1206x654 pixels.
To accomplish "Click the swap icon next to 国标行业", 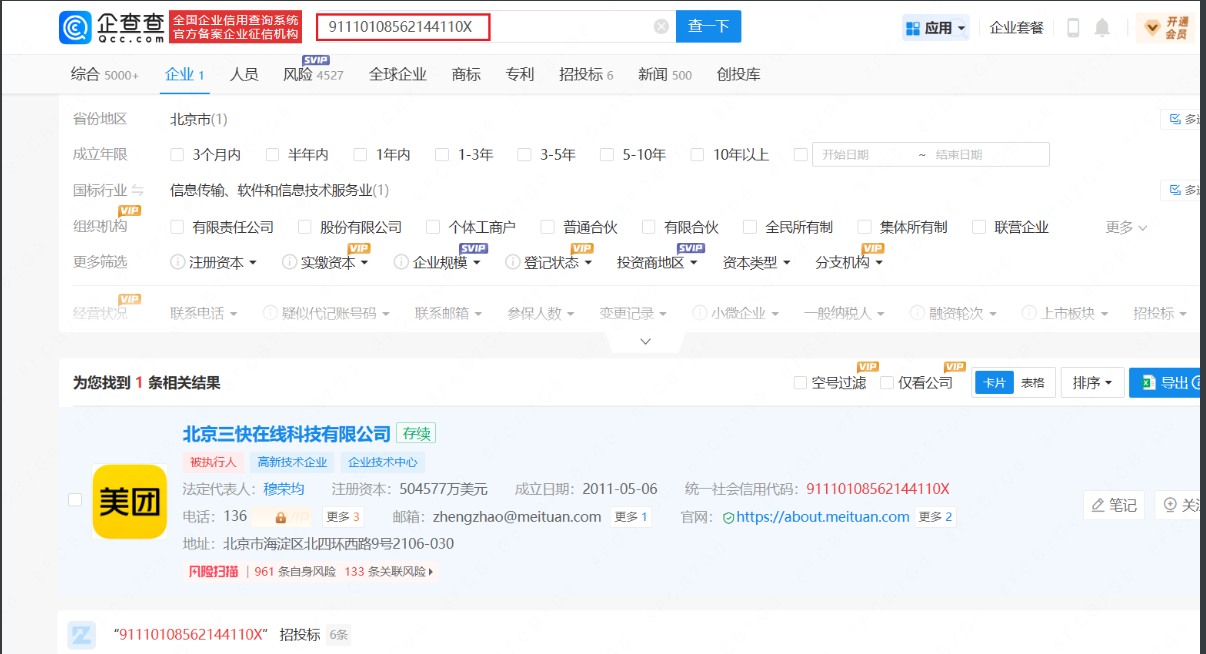I will click(x=138, y=190).
